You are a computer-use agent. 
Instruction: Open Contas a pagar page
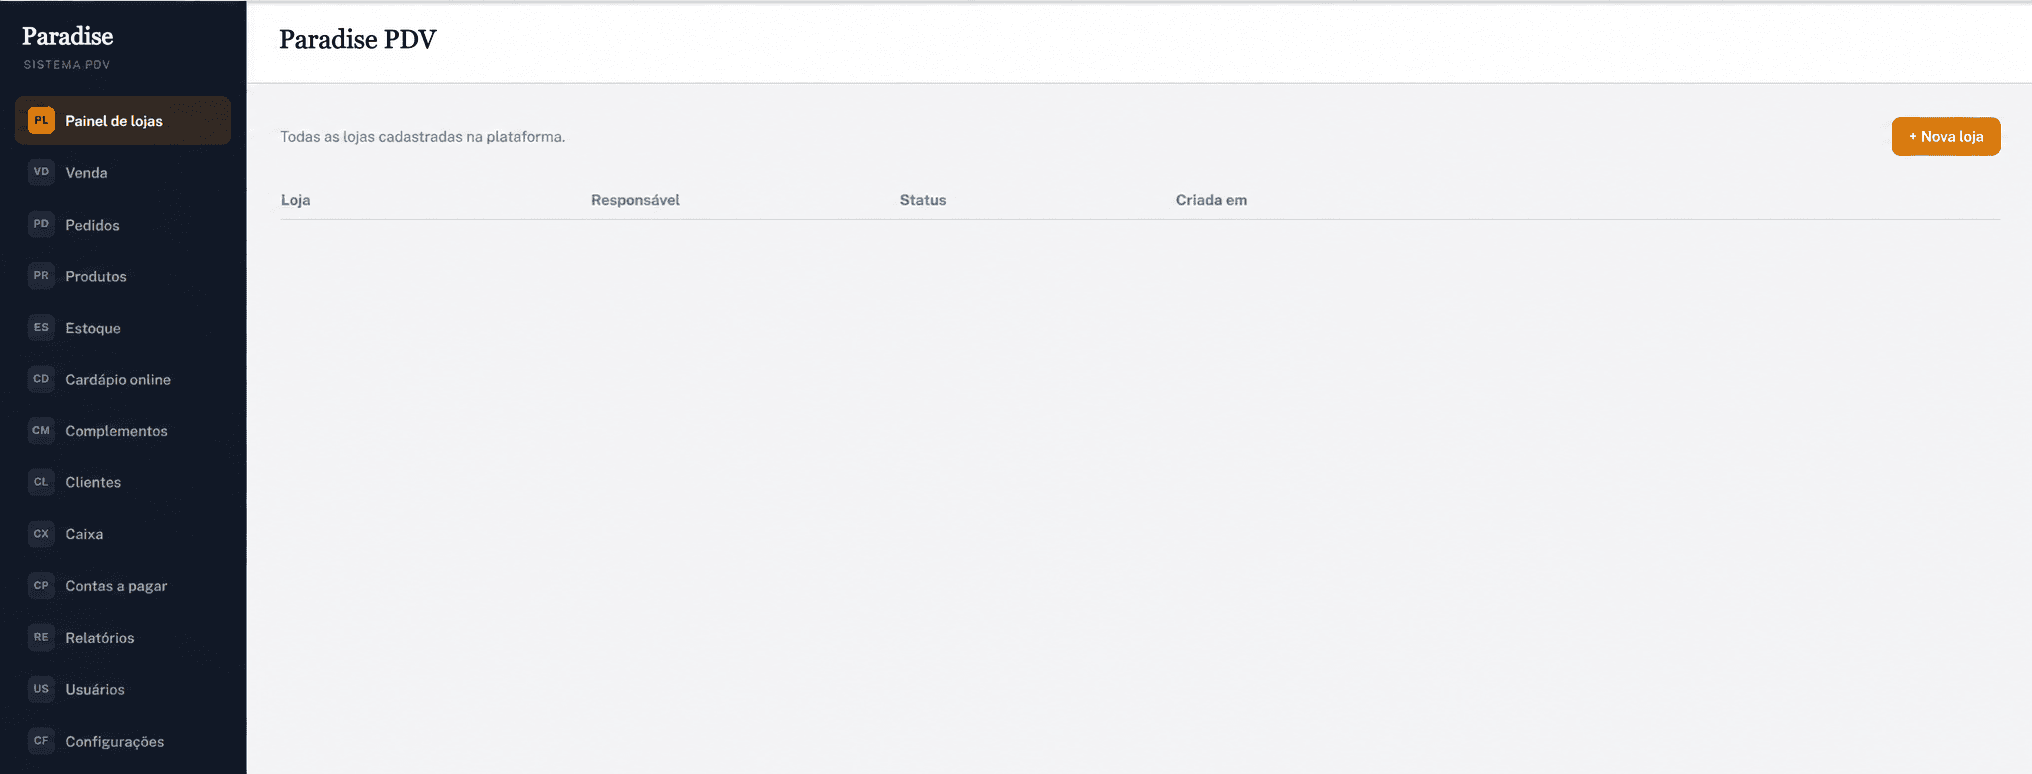click(123, 586)
